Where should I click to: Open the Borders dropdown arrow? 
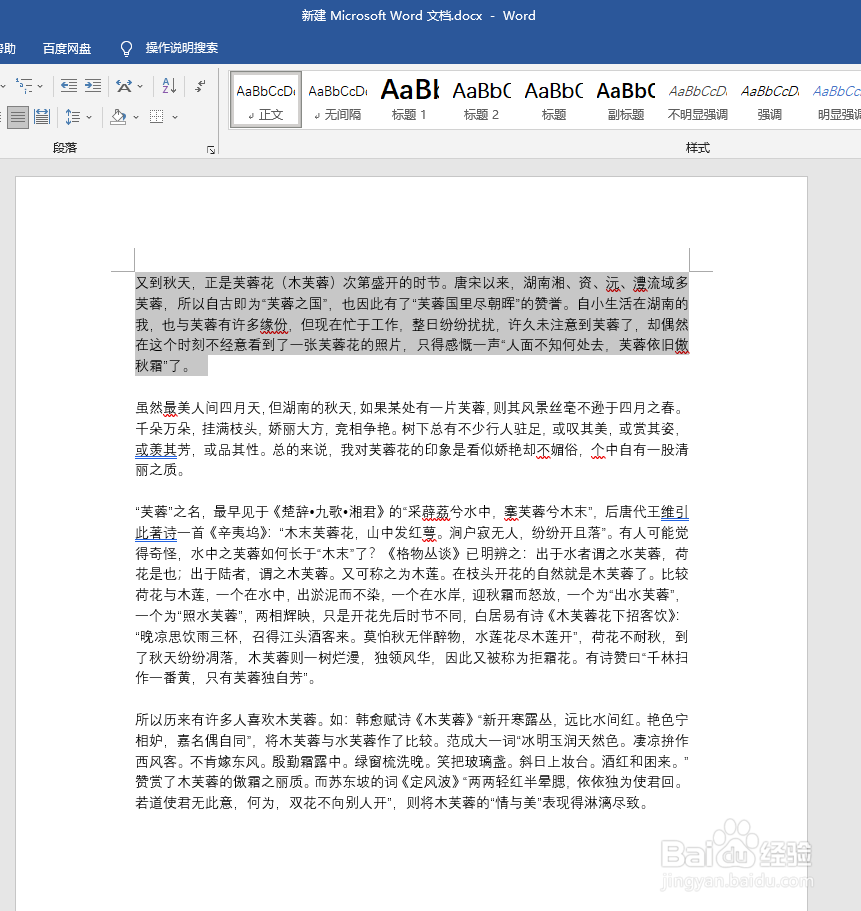[175, 117]
